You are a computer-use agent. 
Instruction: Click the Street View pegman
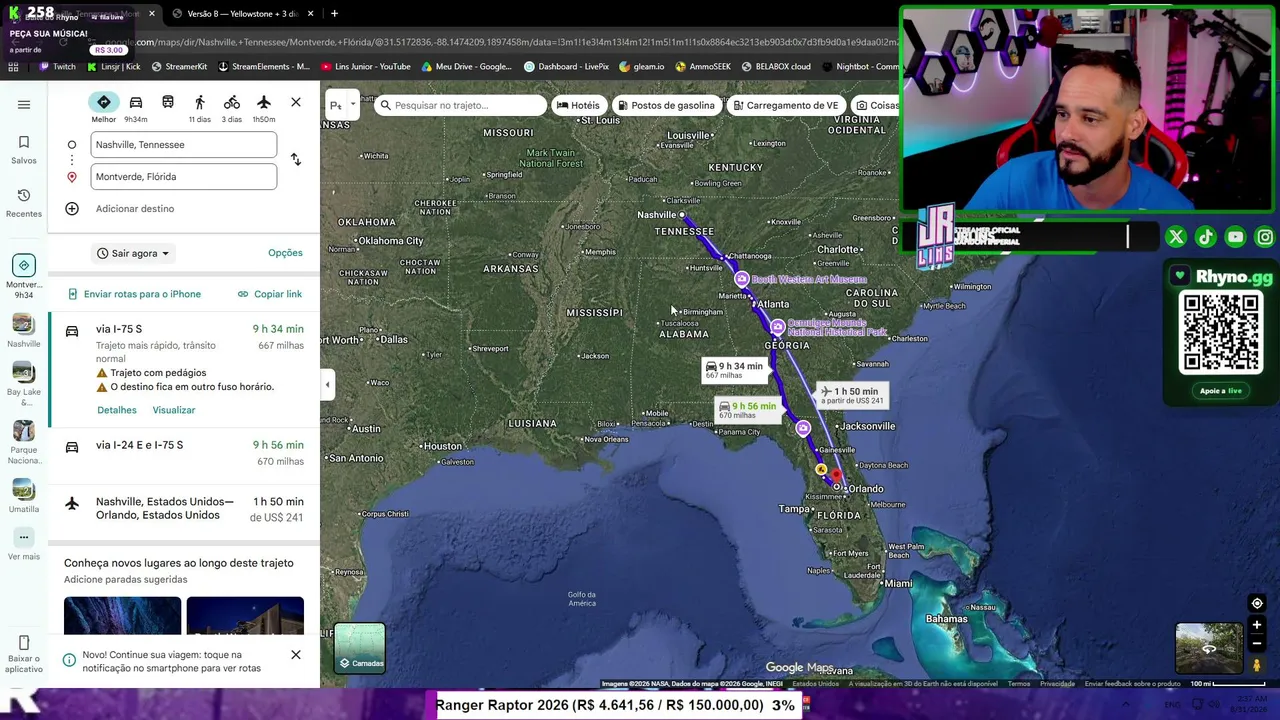click(1257, 665)
